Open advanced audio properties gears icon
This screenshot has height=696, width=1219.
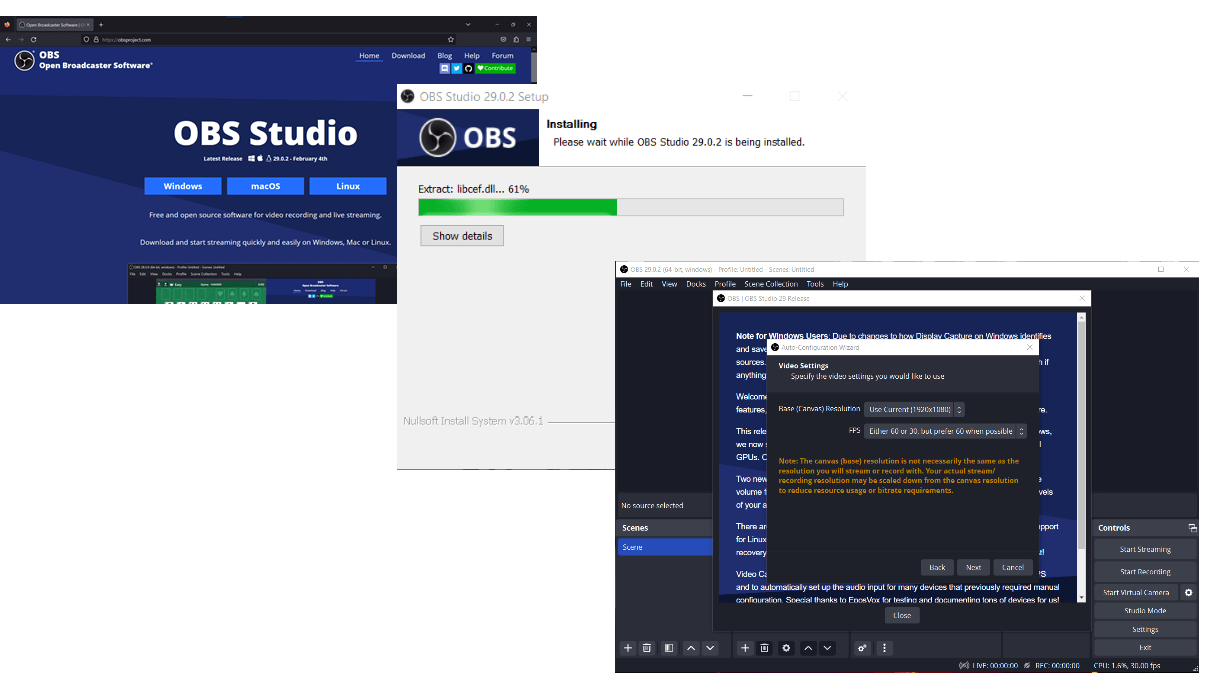pyautogui.click(x=862, y=648)
